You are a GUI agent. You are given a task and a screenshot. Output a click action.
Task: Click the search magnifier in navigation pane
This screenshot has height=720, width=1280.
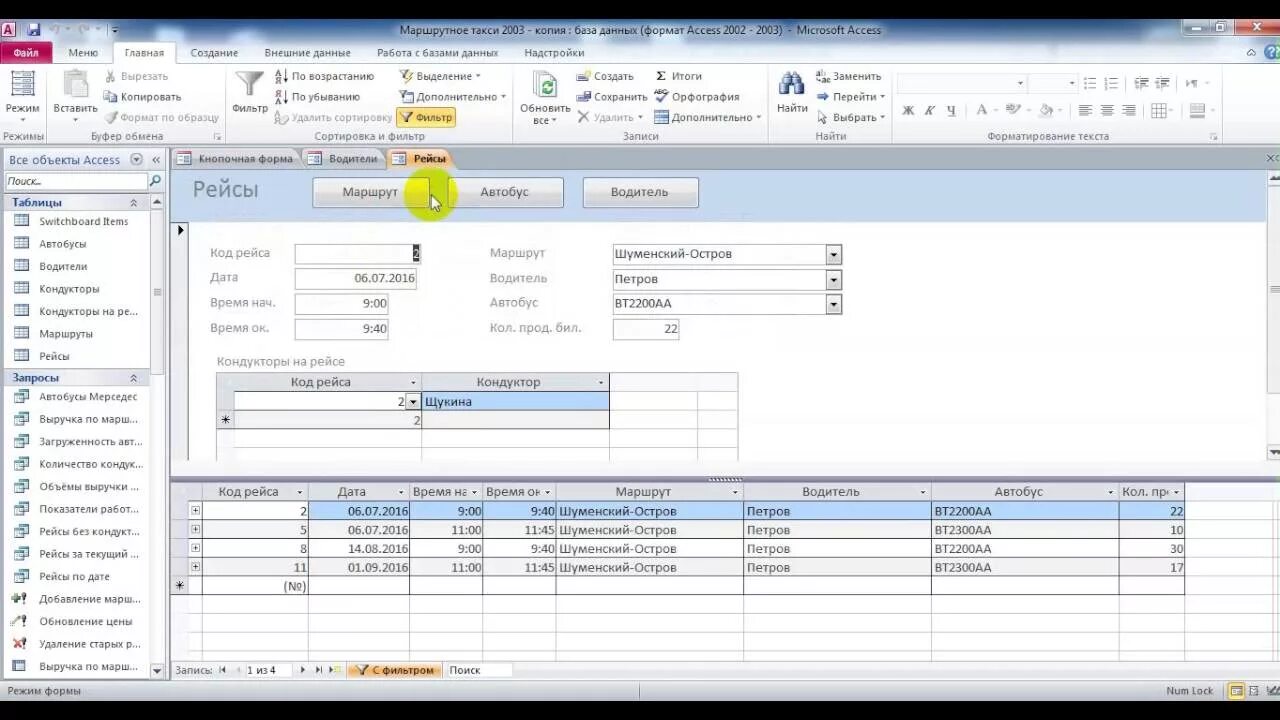click(x=155, y=181)
